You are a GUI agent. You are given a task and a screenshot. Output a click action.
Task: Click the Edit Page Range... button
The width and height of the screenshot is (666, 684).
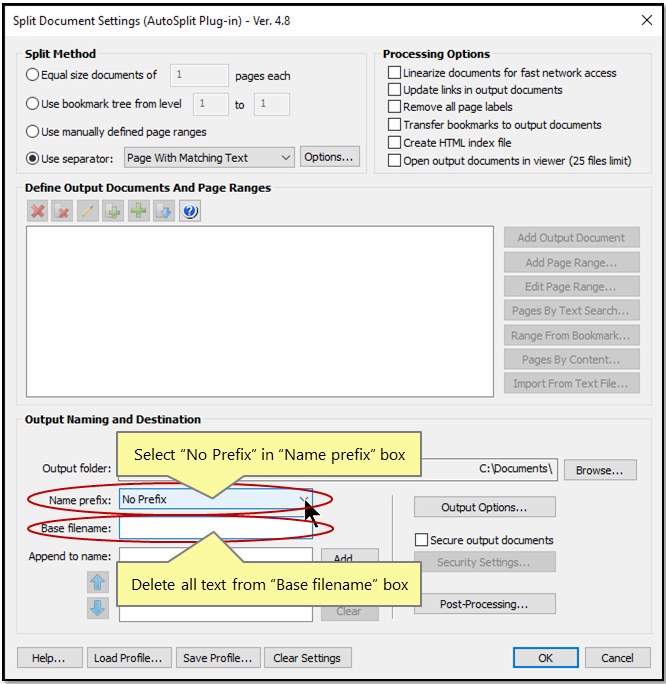[x=572, y=287]
